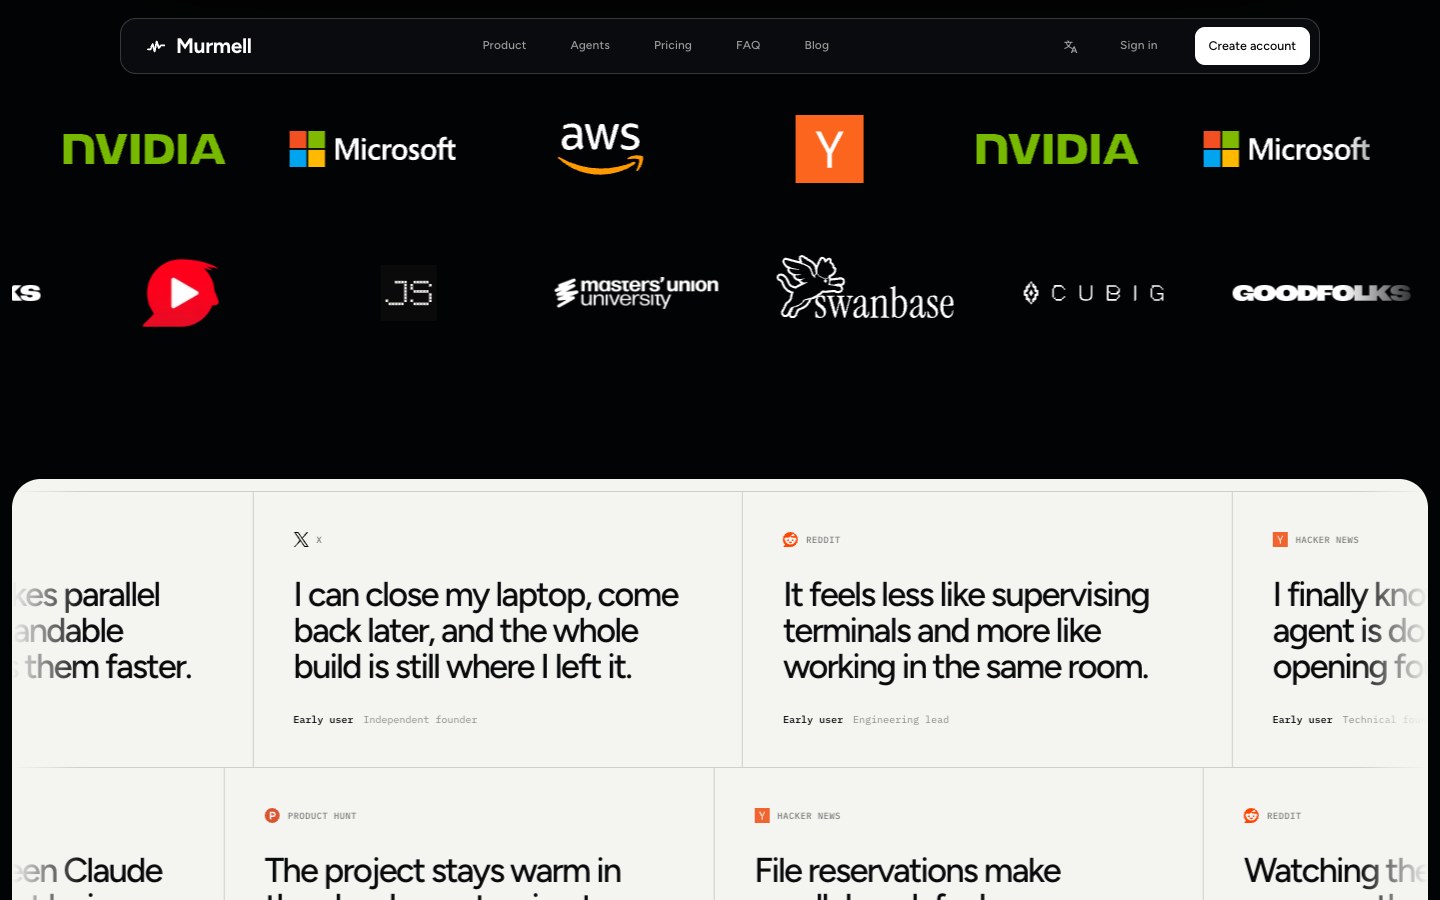The width and height of the screenshot is (1440, 900).
Task: Click the JS square logo
Action: coord(409,293)
